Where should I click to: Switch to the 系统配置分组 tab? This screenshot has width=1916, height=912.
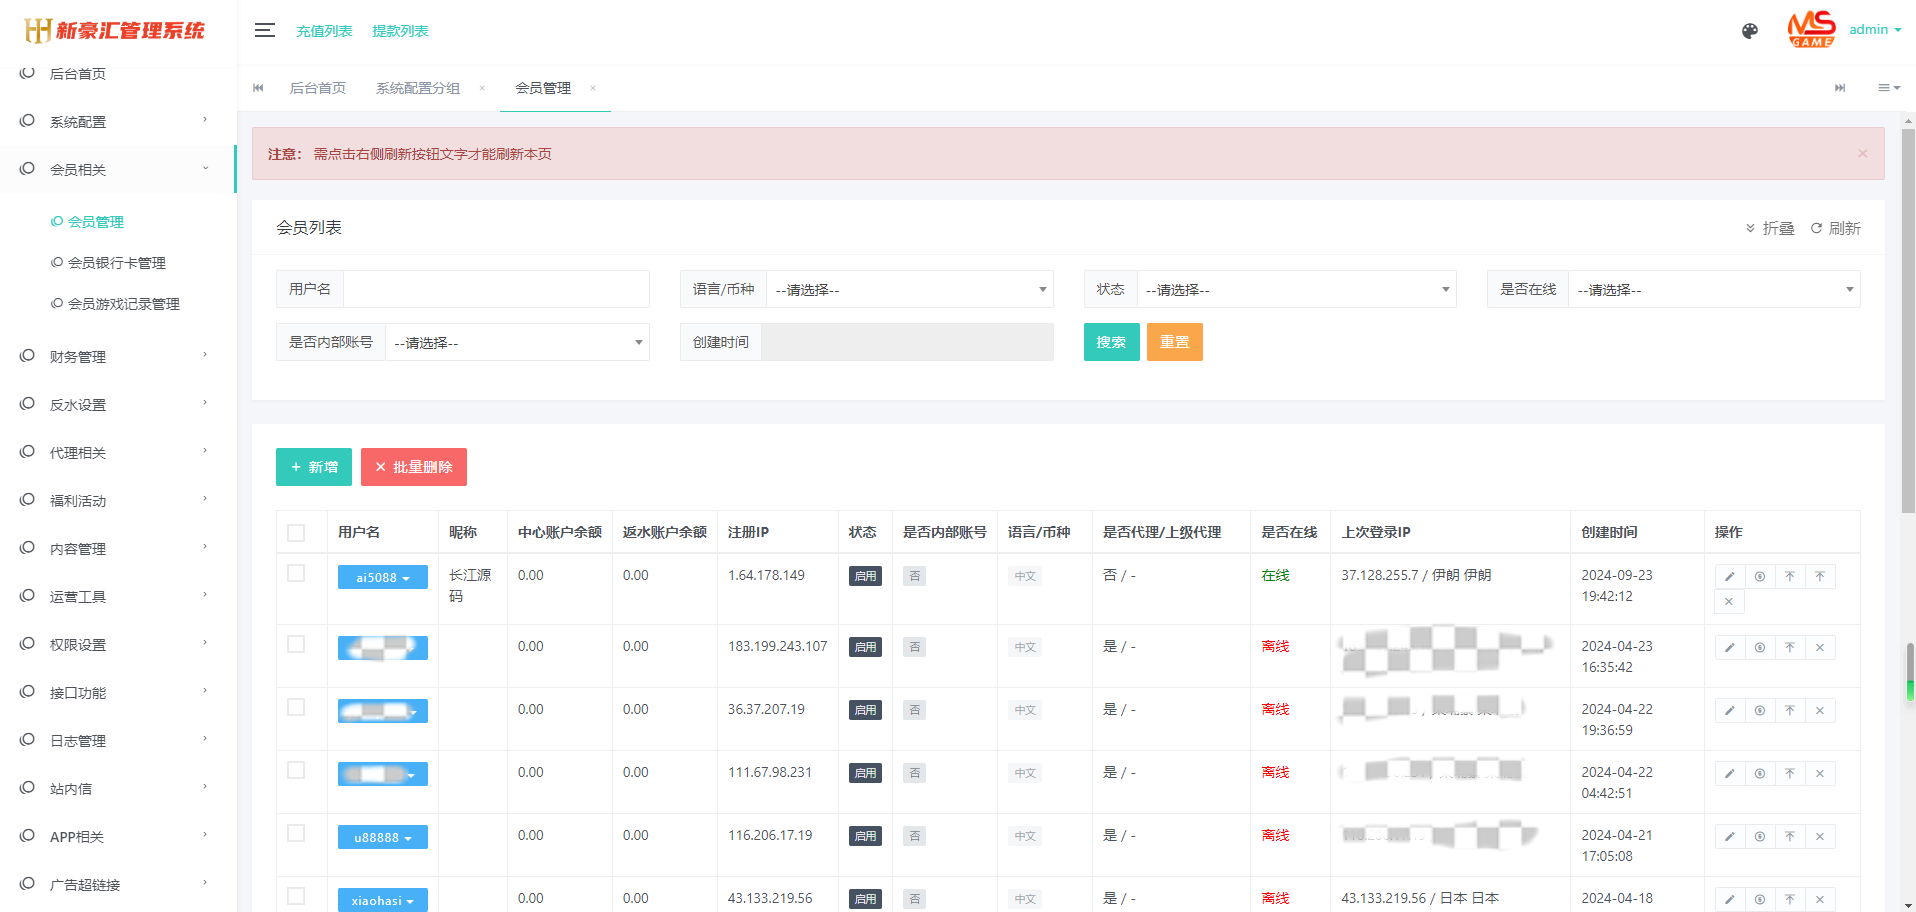click(417, 88)
